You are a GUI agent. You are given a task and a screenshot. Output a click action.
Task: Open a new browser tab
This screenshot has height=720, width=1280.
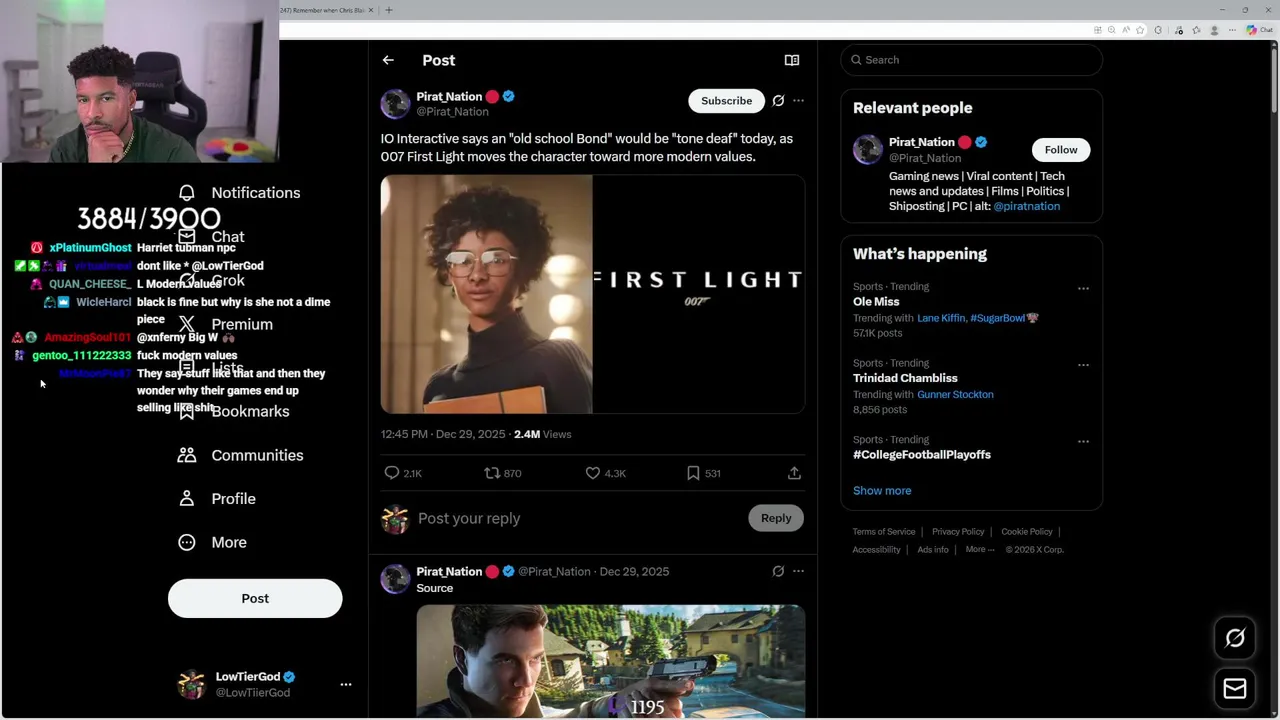(x=389, y=10)
